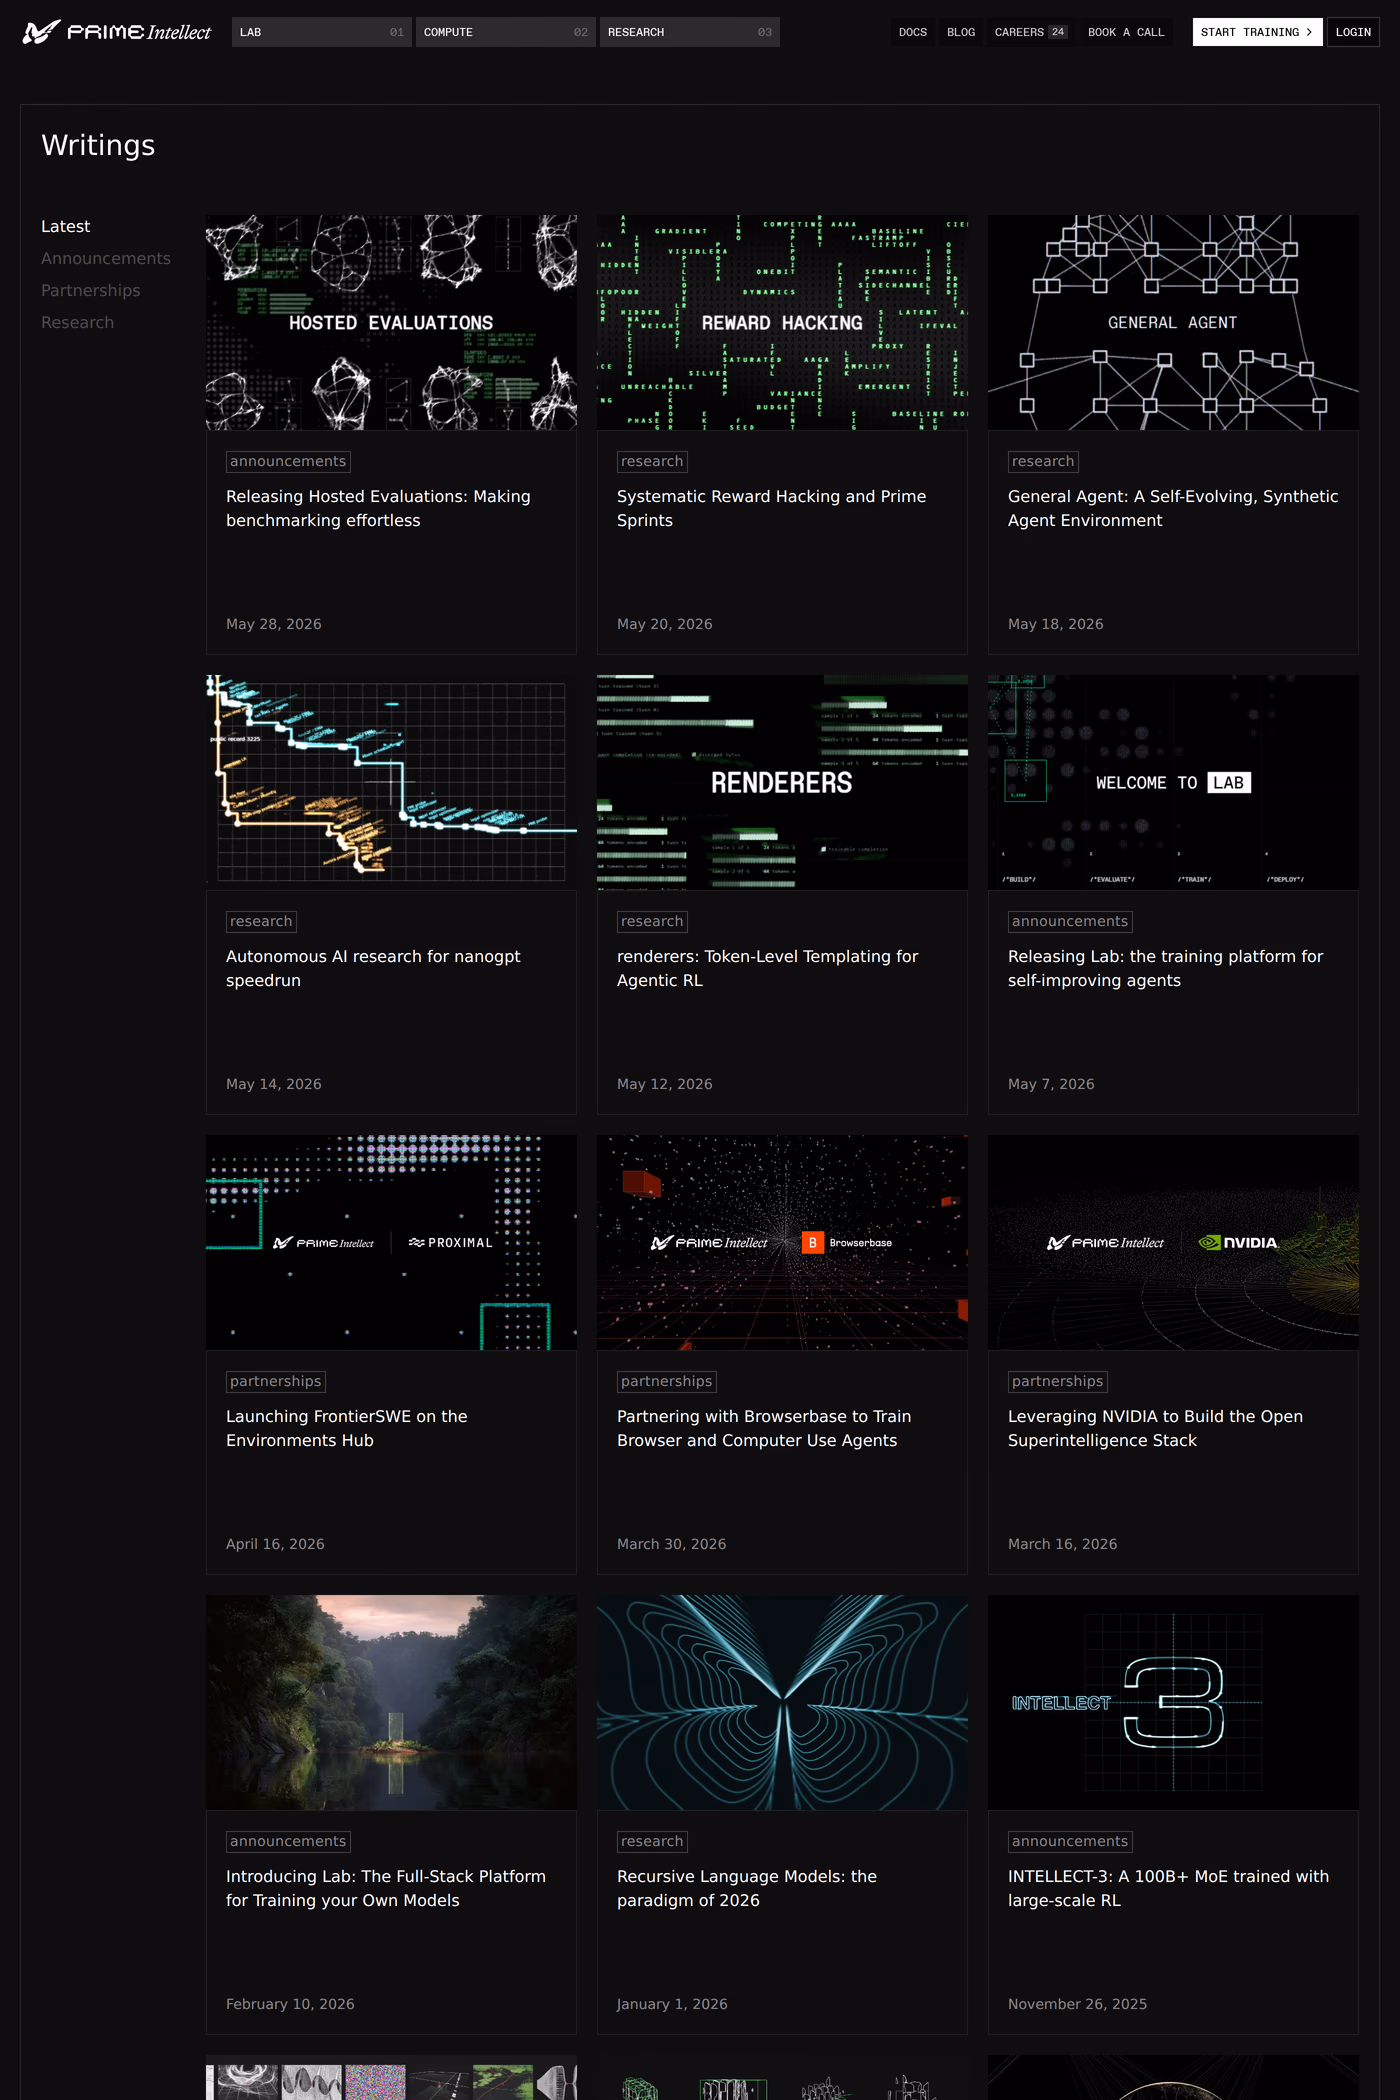This screenshot has height=2100, width=1400.
Task: Open 'Recursive Language Models' article title
Action: pyautogui.click(x=747, y=1888)
